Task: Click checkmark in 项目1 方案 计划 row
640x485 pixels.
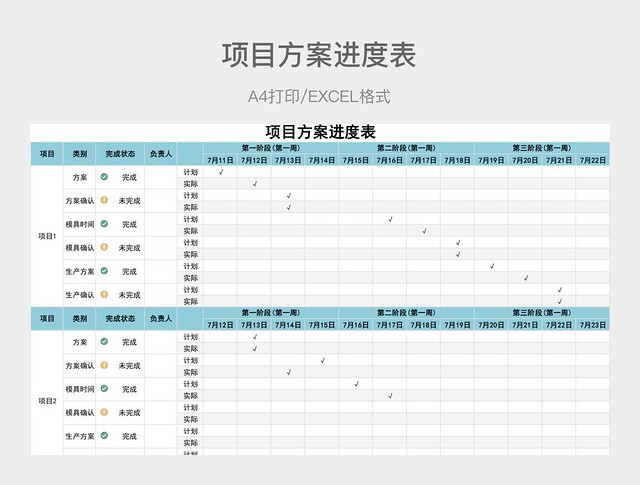Action: (221, 172)
